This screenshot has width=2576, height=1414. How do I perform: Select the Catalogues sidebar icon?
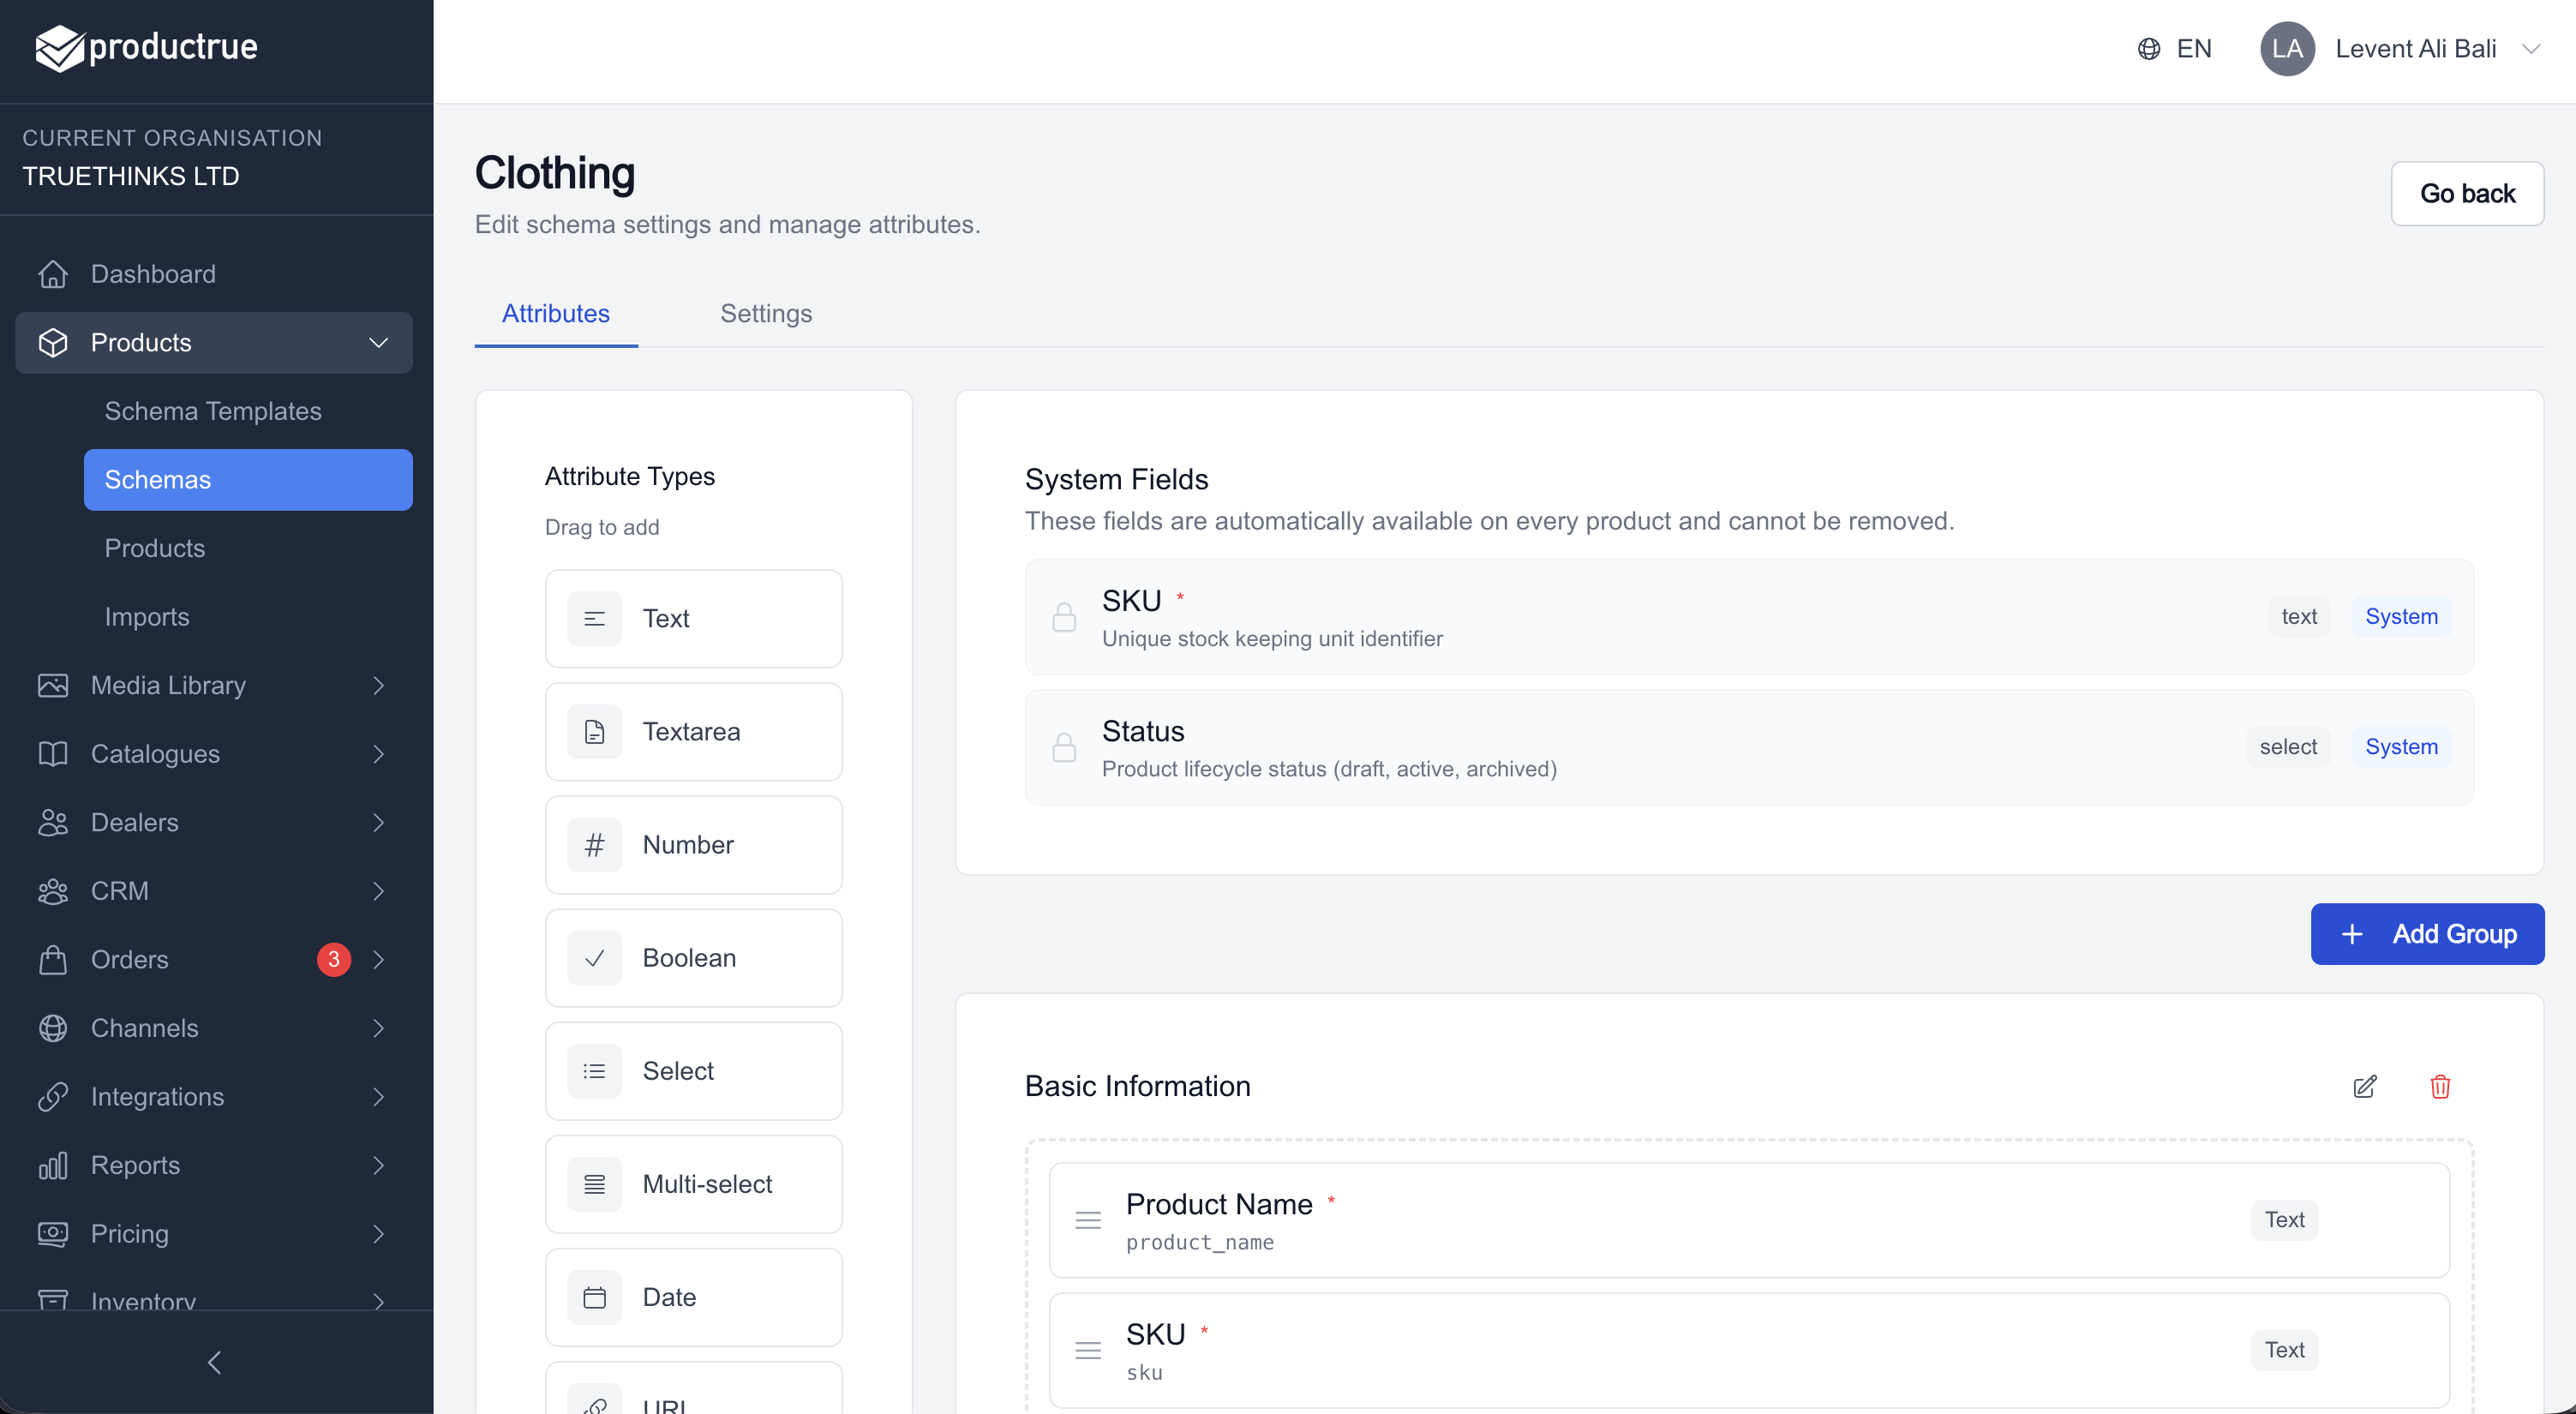(x=53, y=753)
